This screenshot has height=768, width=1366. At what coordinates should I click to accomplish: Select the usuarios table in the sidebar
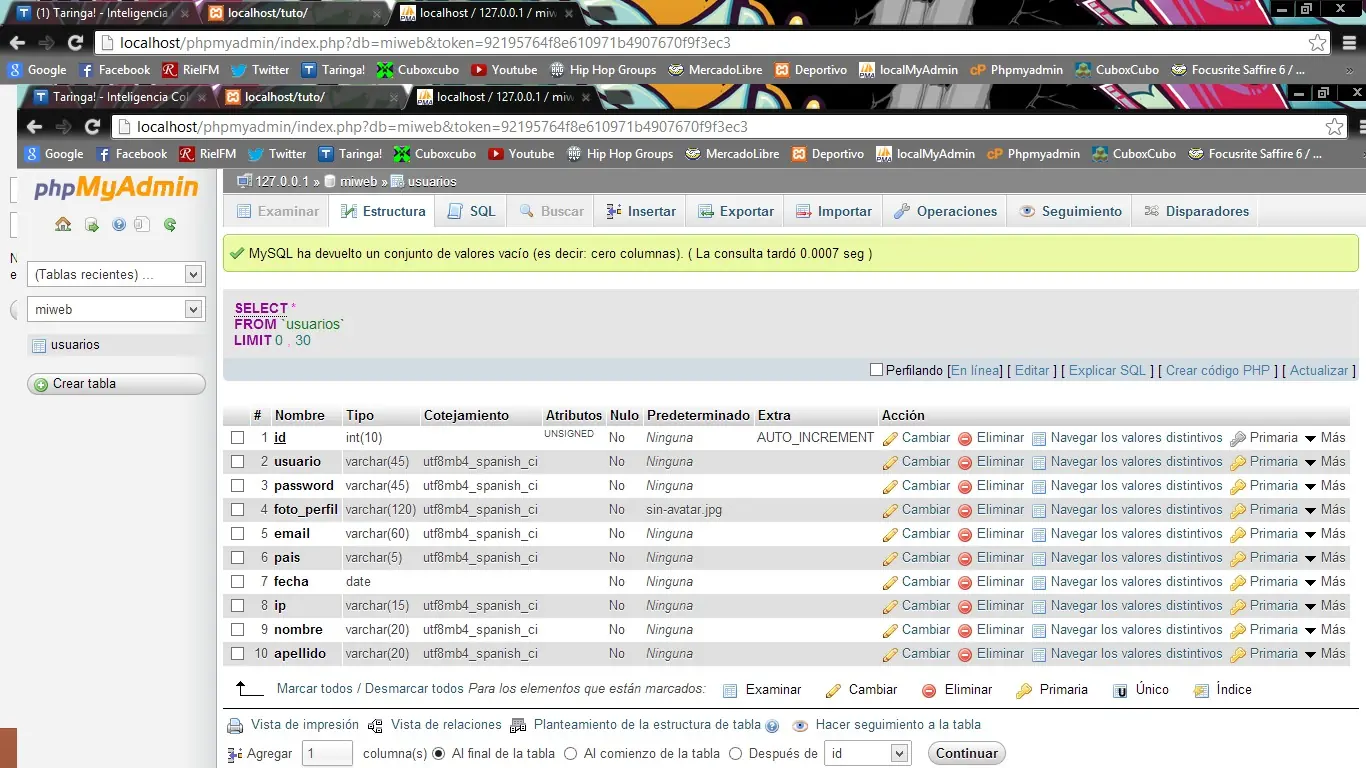(x=76, y=345)
